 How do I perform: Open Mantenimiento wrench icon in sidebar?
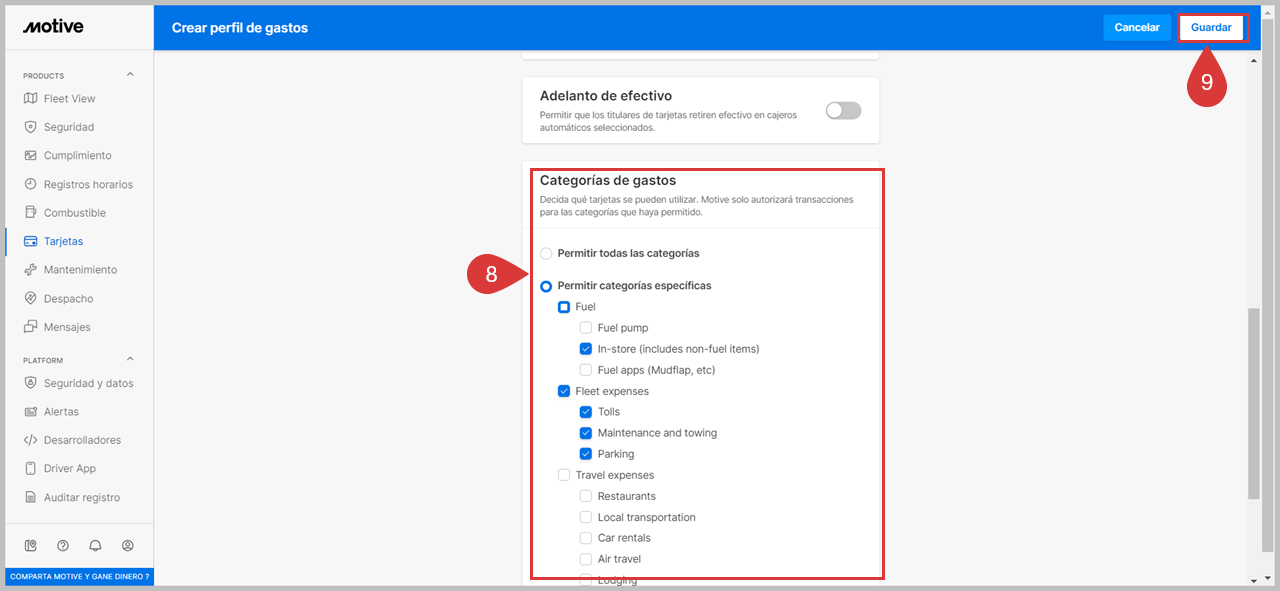[31, 270]
